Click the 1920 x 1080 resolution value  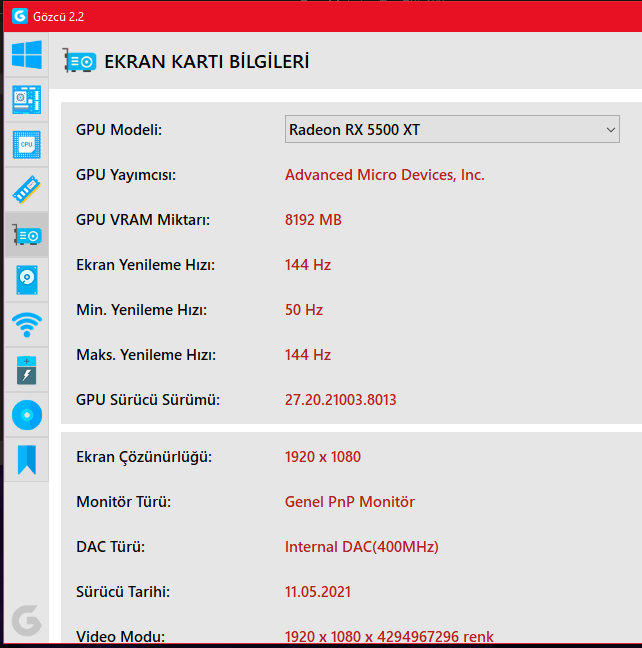click(x=323, y=457)
